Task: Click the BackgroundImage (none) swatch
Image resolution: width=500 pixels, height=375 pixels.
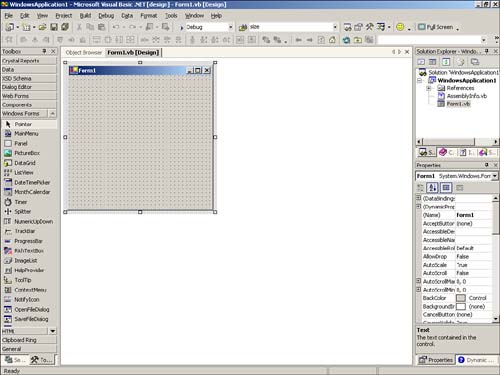Action: [461, 306]
